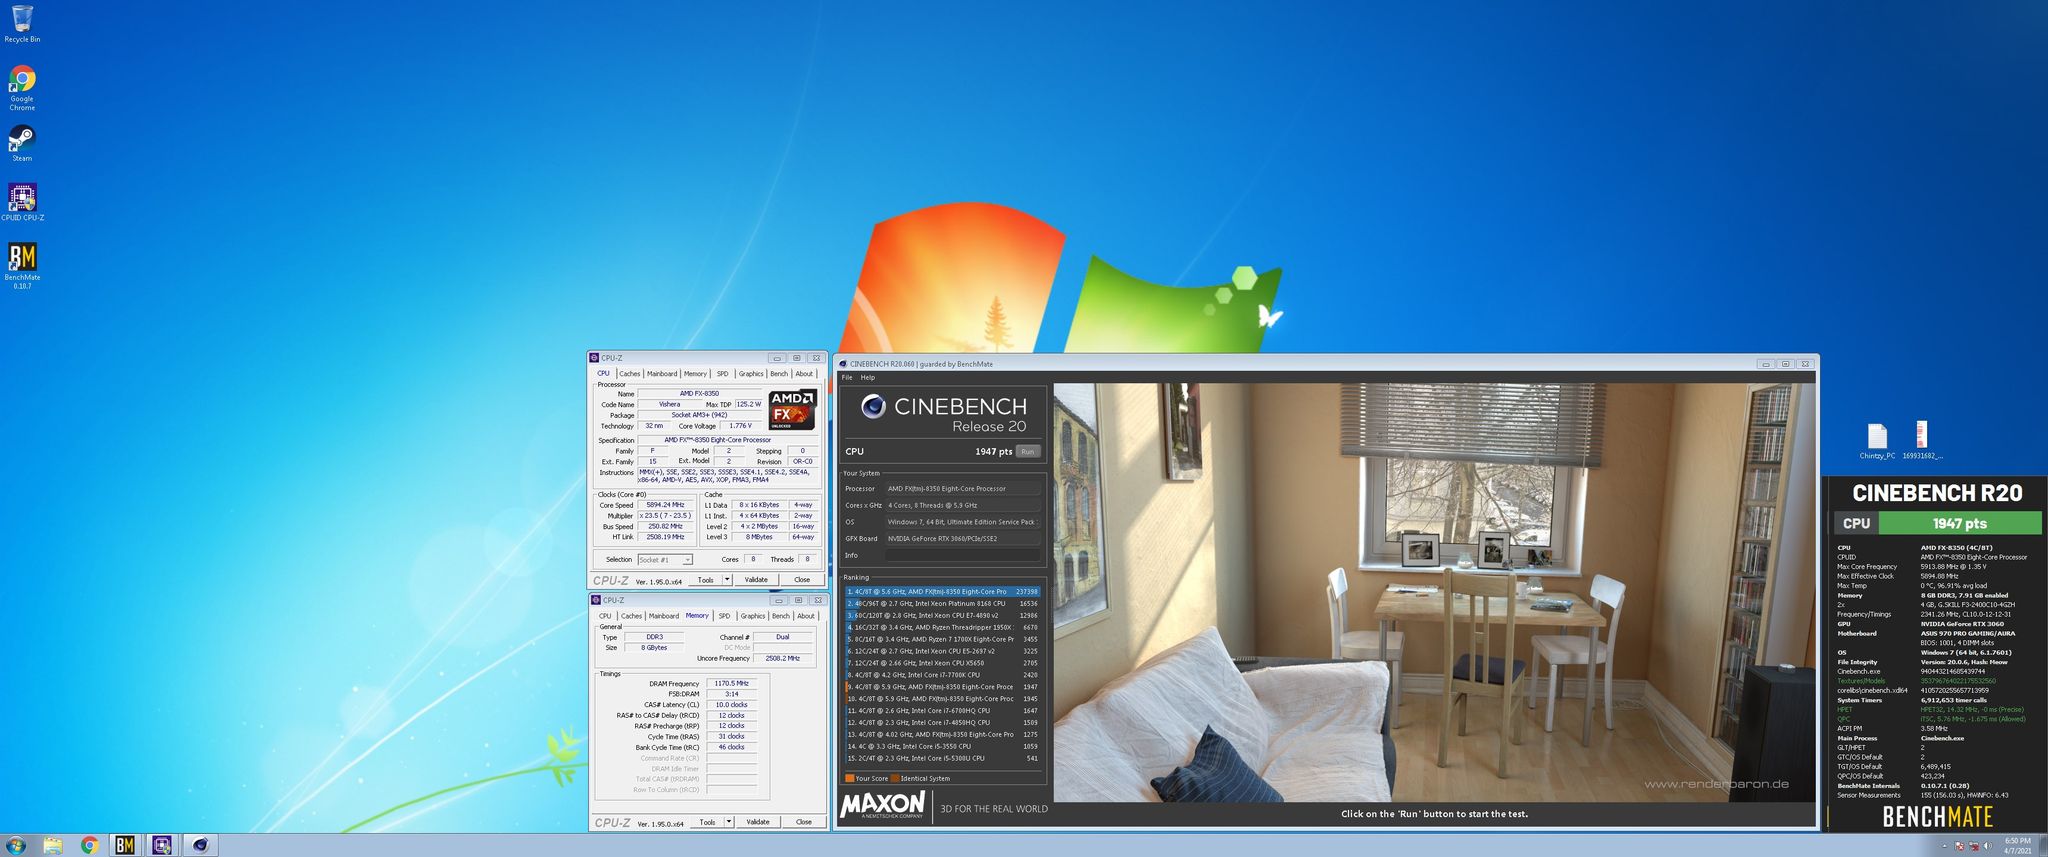This screenshot has width=2048, height=857.
Task: Click Close button in upper CPU-Z window
Action: pos(802,580)
